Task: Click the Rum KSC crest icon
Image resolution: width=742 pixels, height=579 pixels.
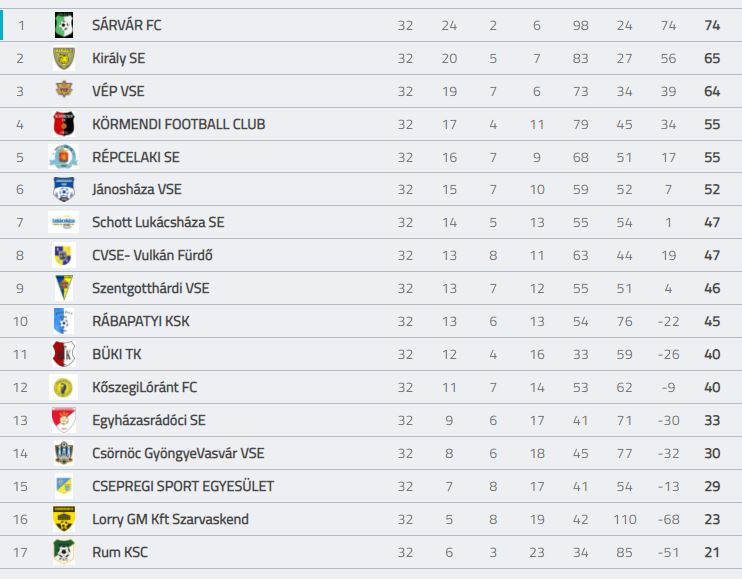Action: 64,552
